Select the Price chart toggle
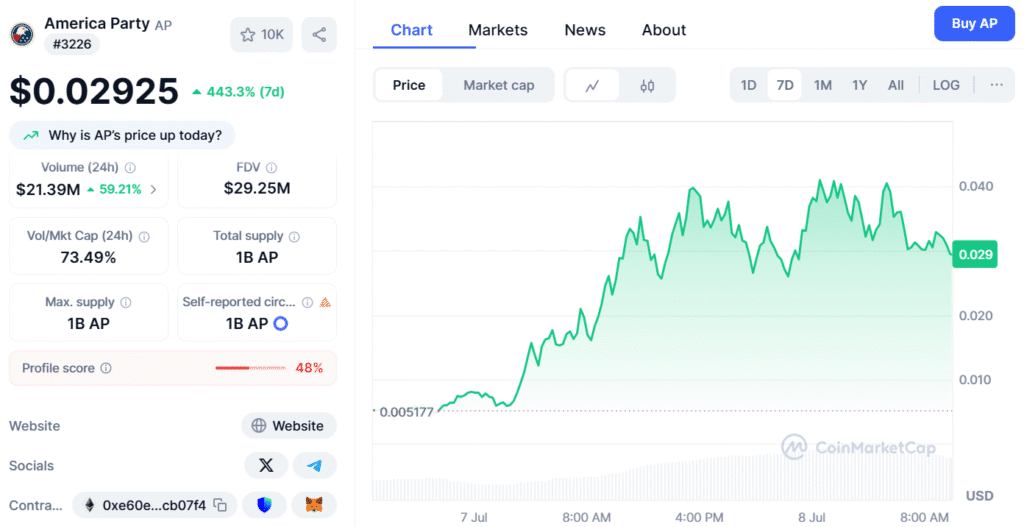Image resolution: width=1024 pixels, height=527 pixels. 409,86
